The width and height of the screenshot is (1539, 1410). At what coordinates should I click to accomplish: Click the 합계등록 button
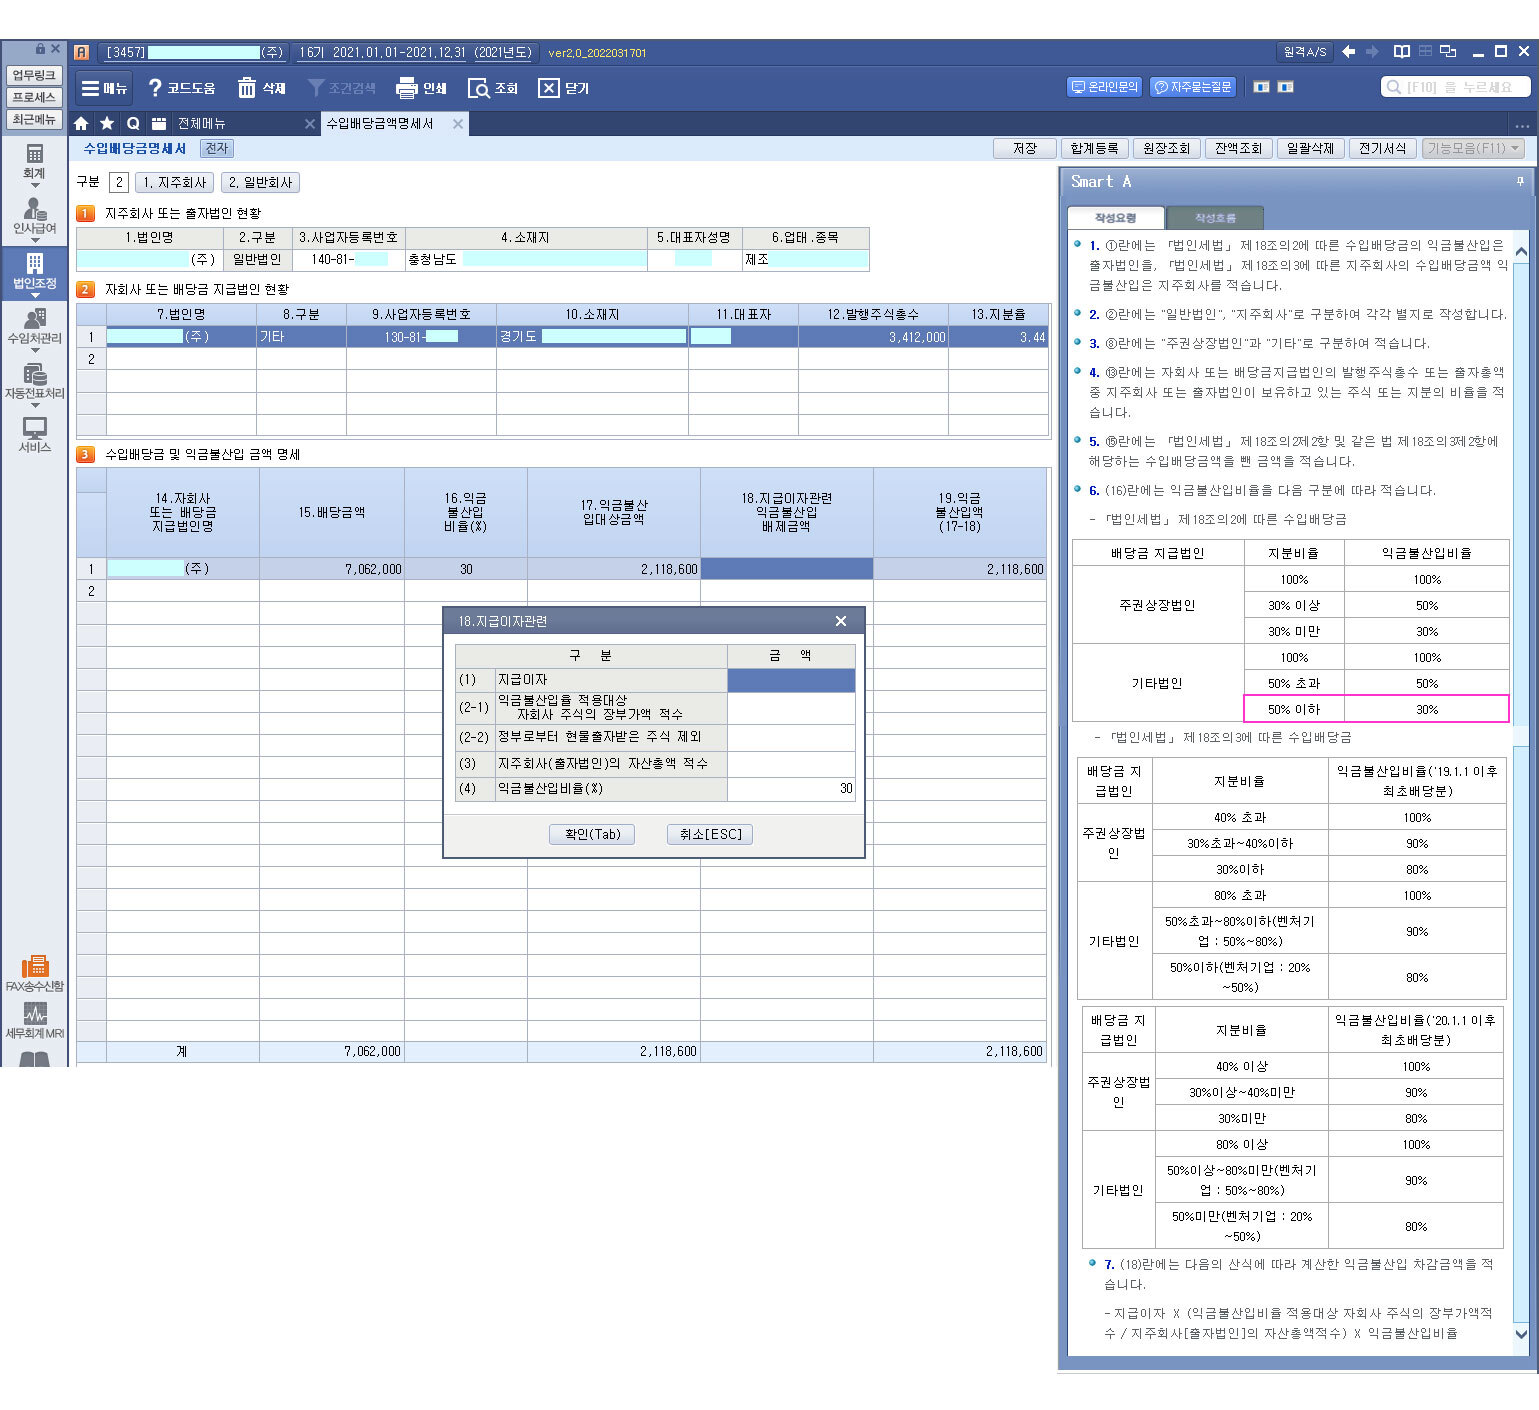[1094, 148]
